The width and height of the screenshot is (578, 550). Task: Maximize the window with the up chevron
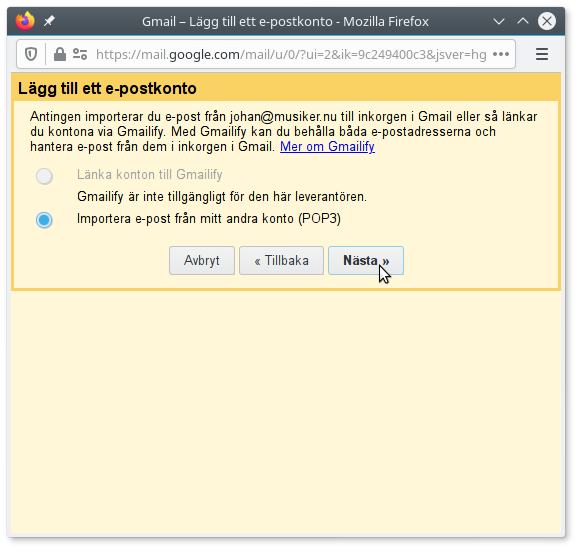(x=523, y=21)
